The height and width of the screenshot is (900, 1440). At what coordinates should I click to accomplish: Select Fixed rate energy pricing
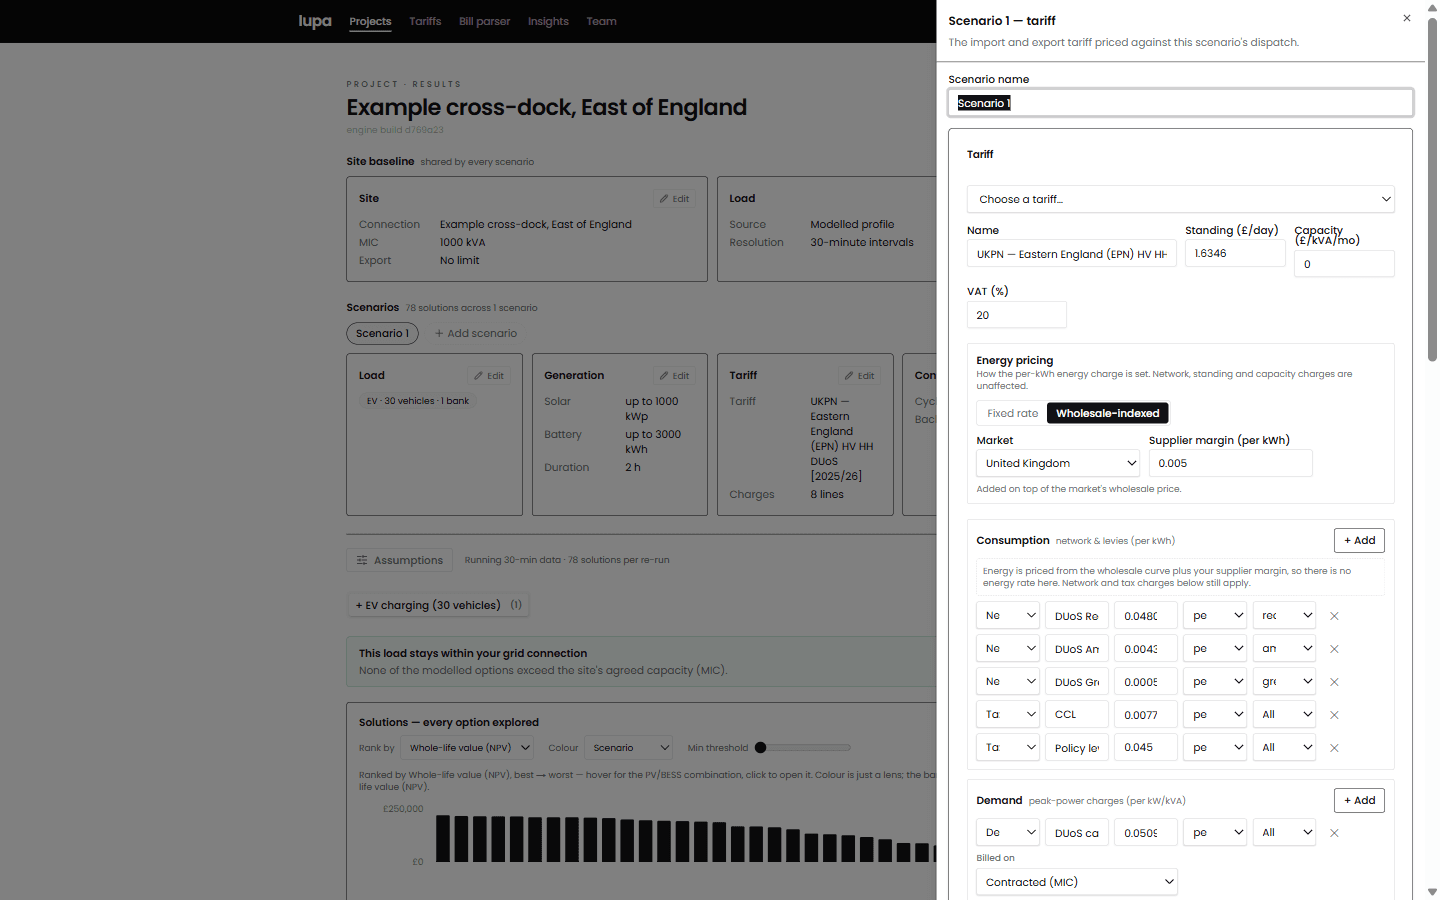coord(1012,413)
